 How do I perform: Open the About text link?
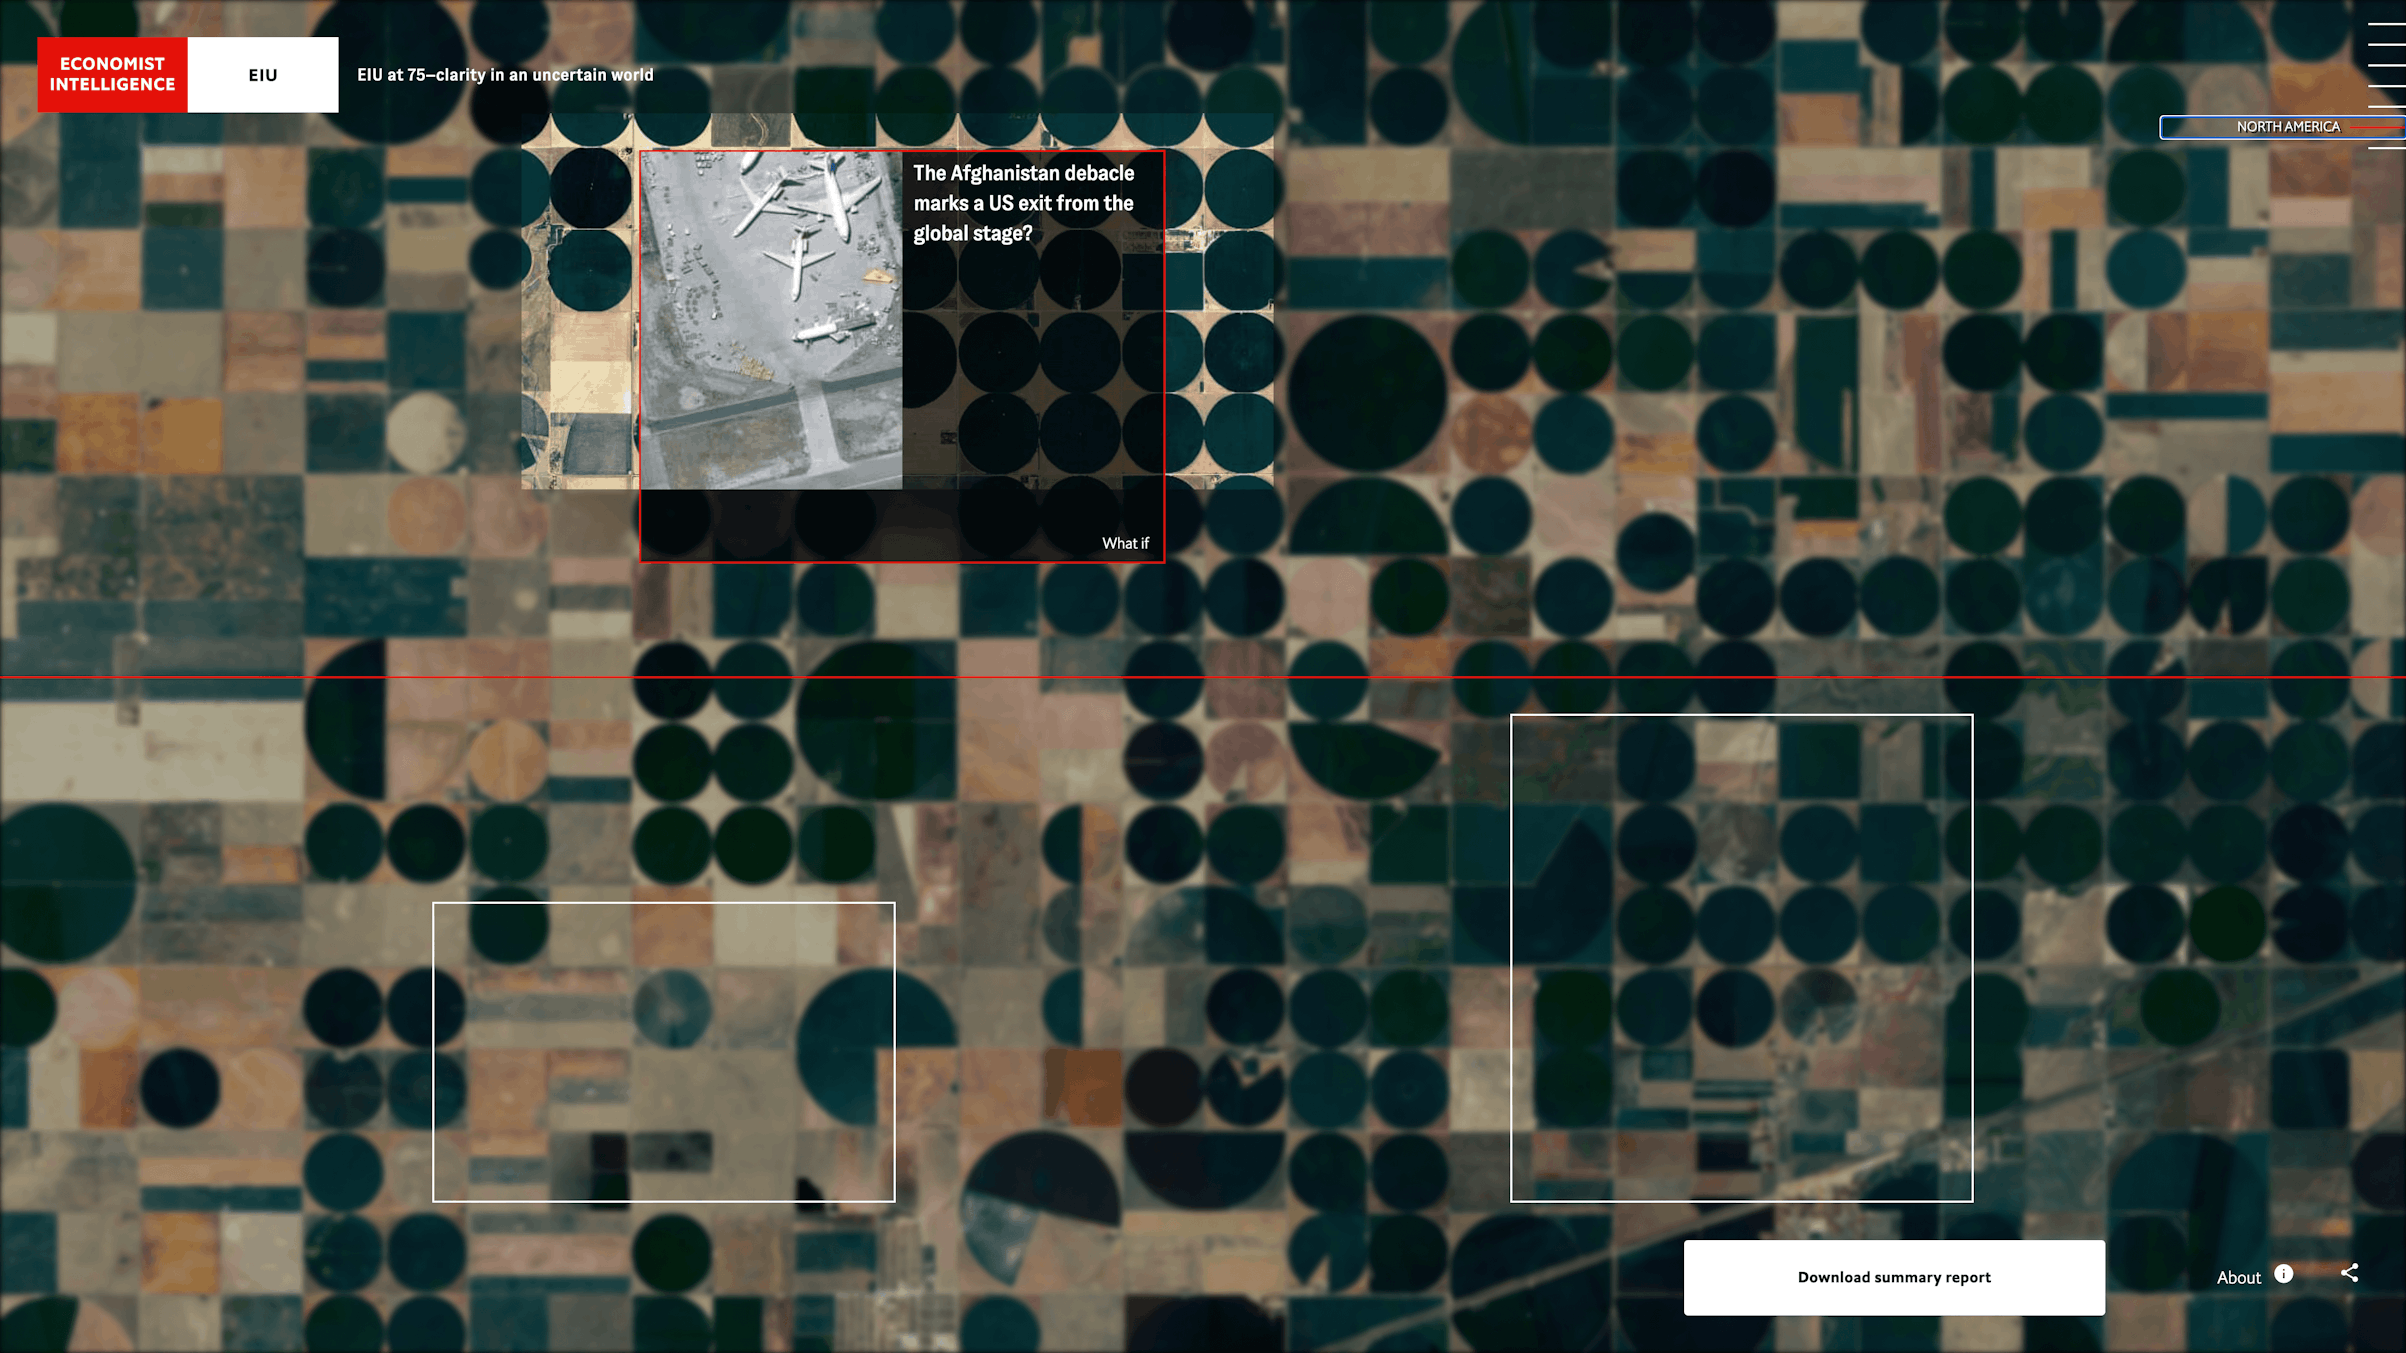[2237, 1277]
